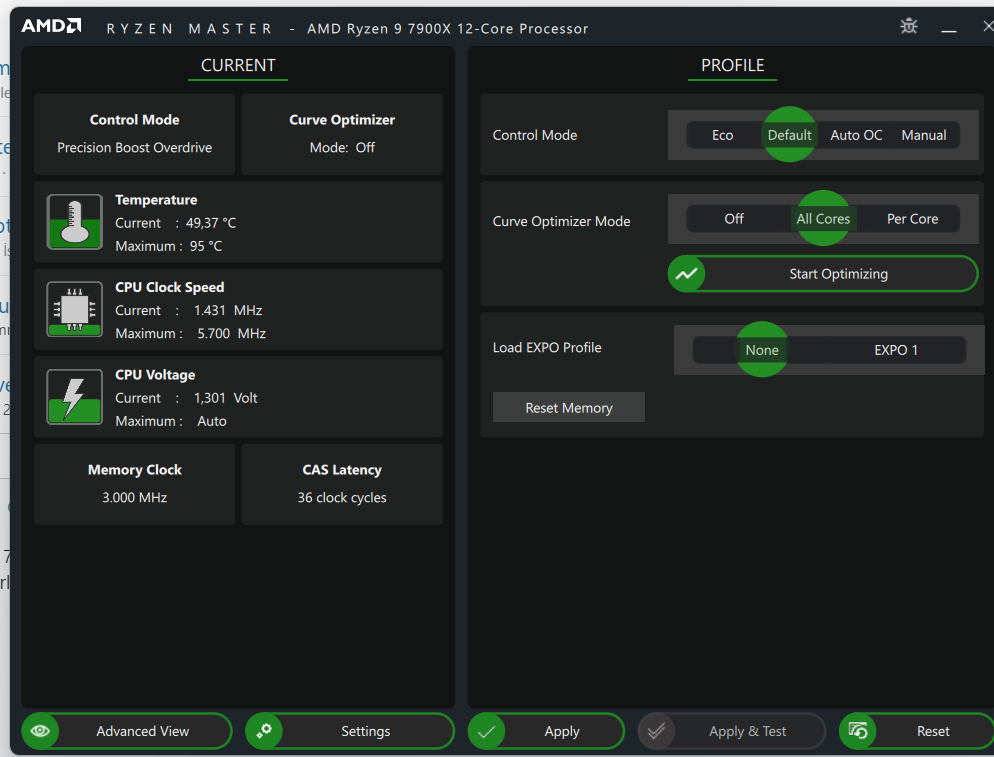Click the CAS Latency 36 clock cycles card
The height and width of the screenshot is (757, 994).
pyautogui.click(x=342, y=484)
